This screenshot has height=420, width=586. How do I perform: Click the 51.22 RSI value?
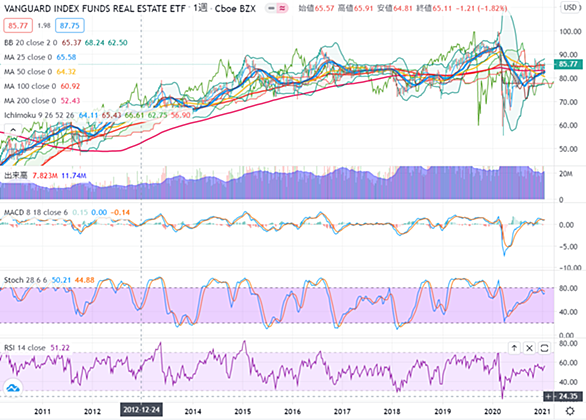pyautogui.click(x=60, y=348)
